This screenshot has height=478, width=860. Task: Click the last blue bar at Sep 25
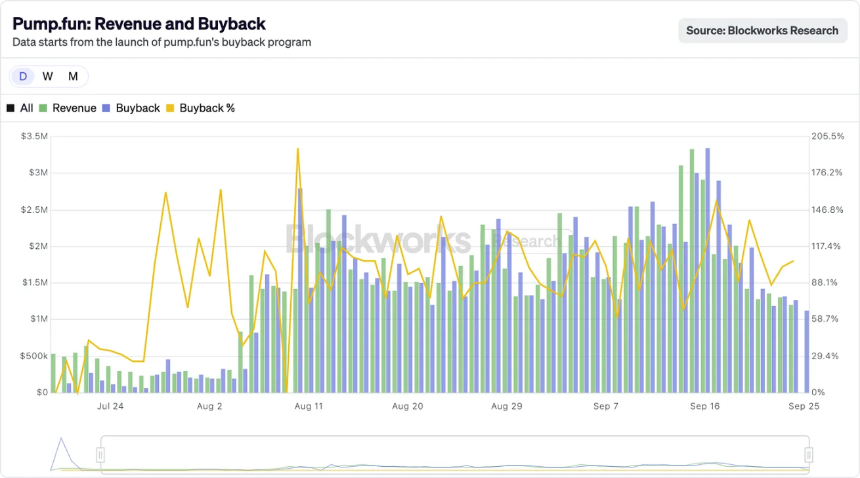point(807,352)
